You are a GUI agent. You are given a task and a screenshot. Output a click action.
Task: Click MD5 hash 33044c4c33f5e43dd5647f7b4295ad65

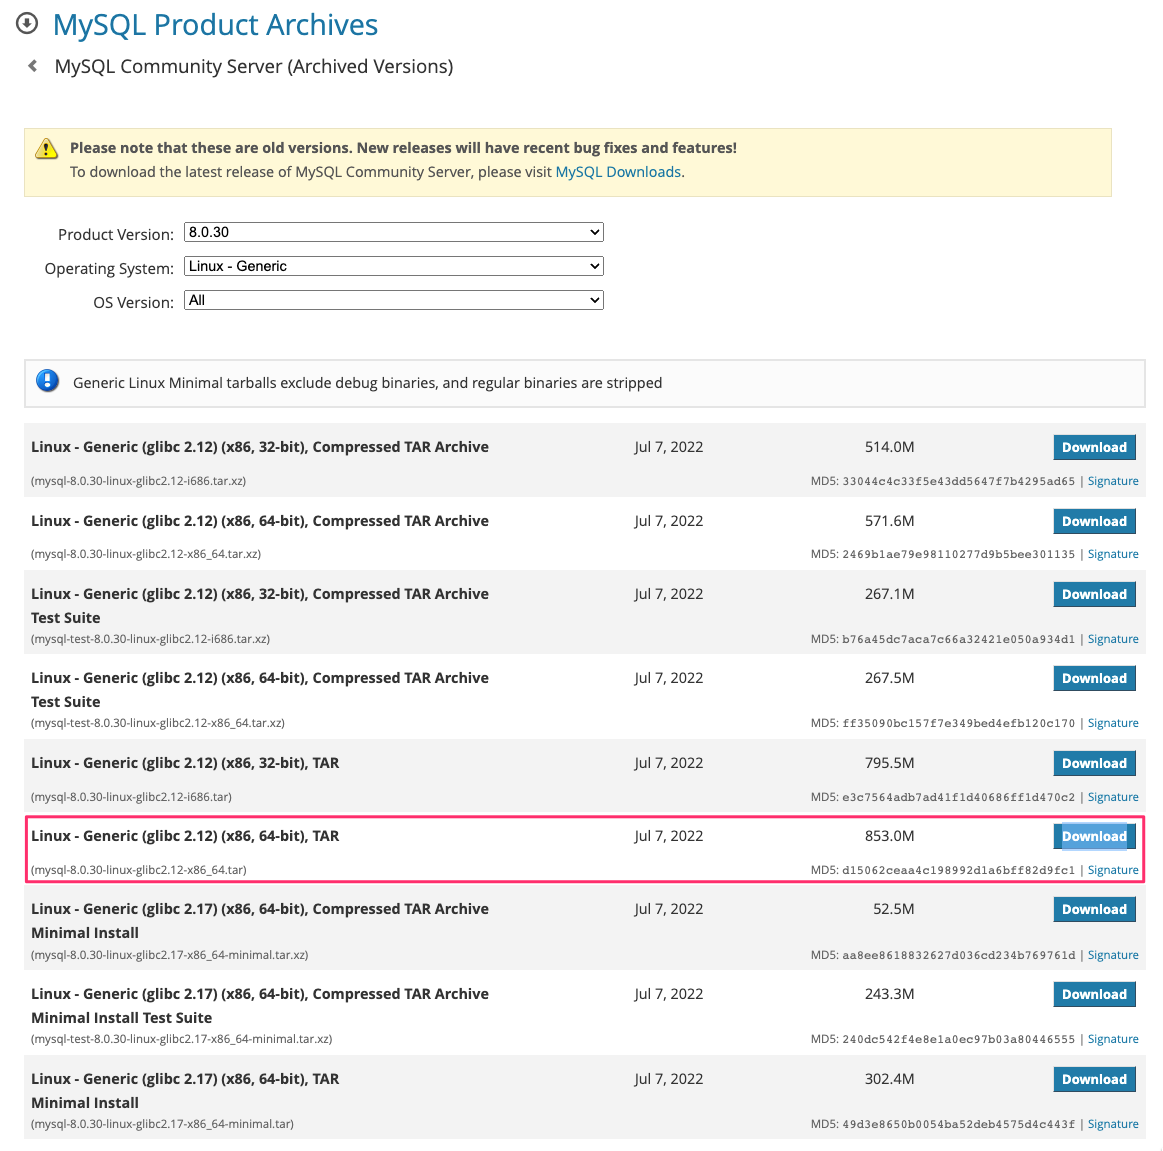click(x=958, y=481)
